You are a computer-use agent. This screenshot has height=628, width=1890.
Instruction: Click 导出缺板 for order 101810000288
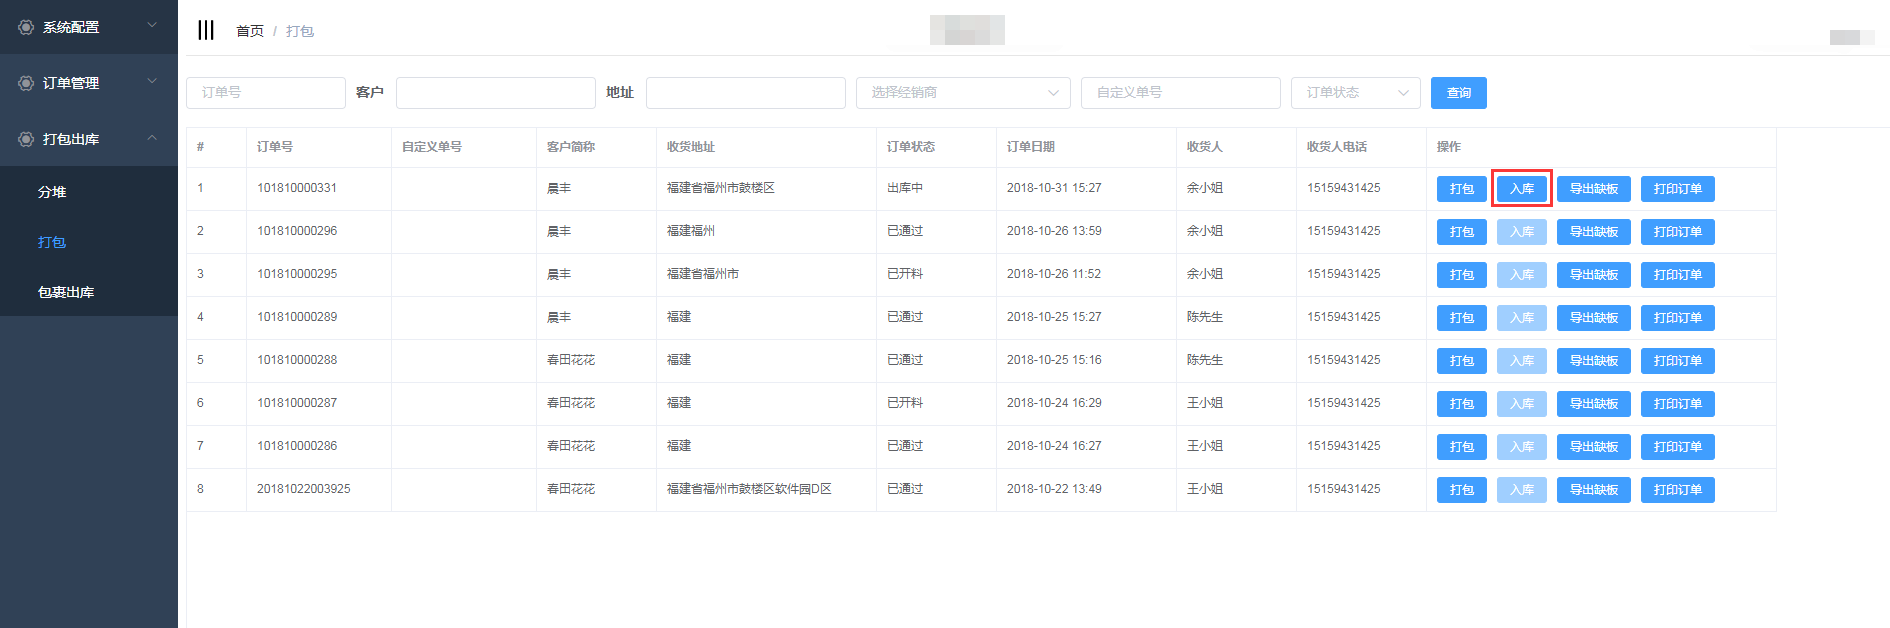coord(1594,361)
